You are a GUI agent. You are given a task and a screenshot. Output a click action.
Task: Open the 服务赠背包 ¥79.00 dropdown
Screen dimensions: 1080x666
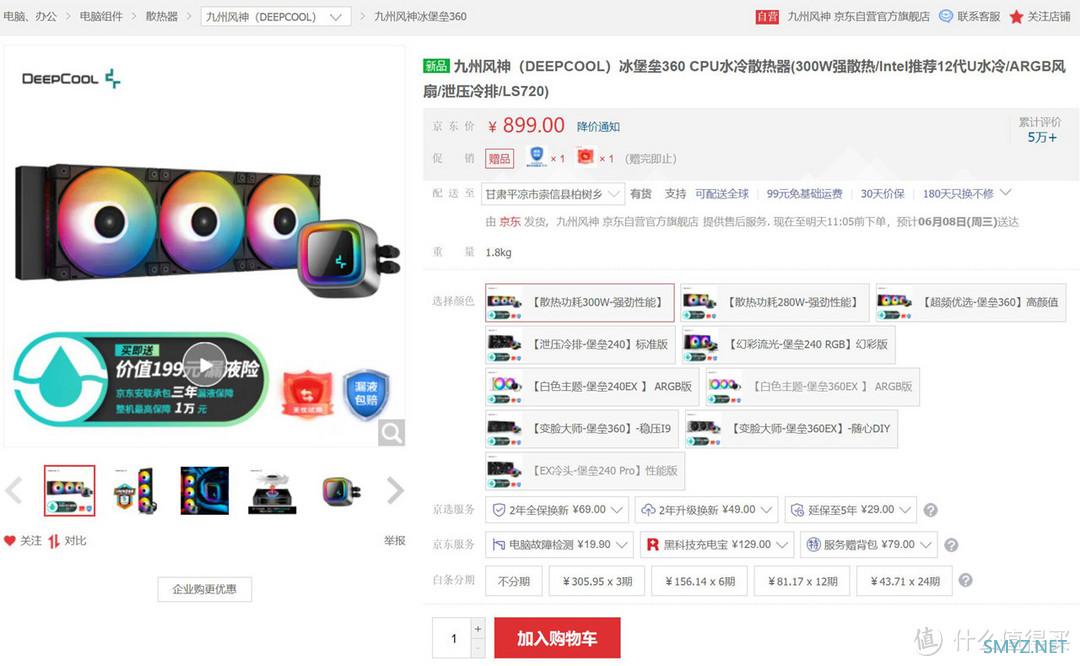pyautogui.click(x=869, y=545)
